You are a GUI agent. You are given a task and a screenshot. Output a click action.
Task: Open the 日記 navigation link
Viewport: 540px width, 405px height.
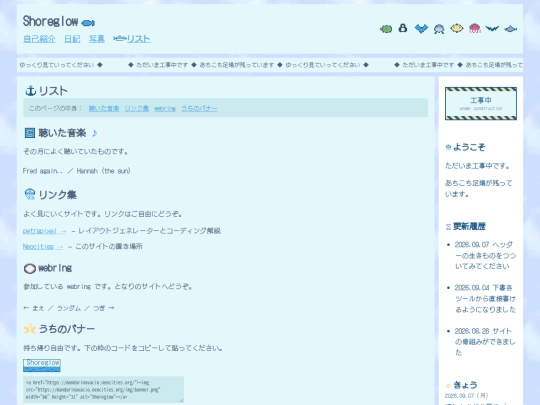tap(72, 39)
